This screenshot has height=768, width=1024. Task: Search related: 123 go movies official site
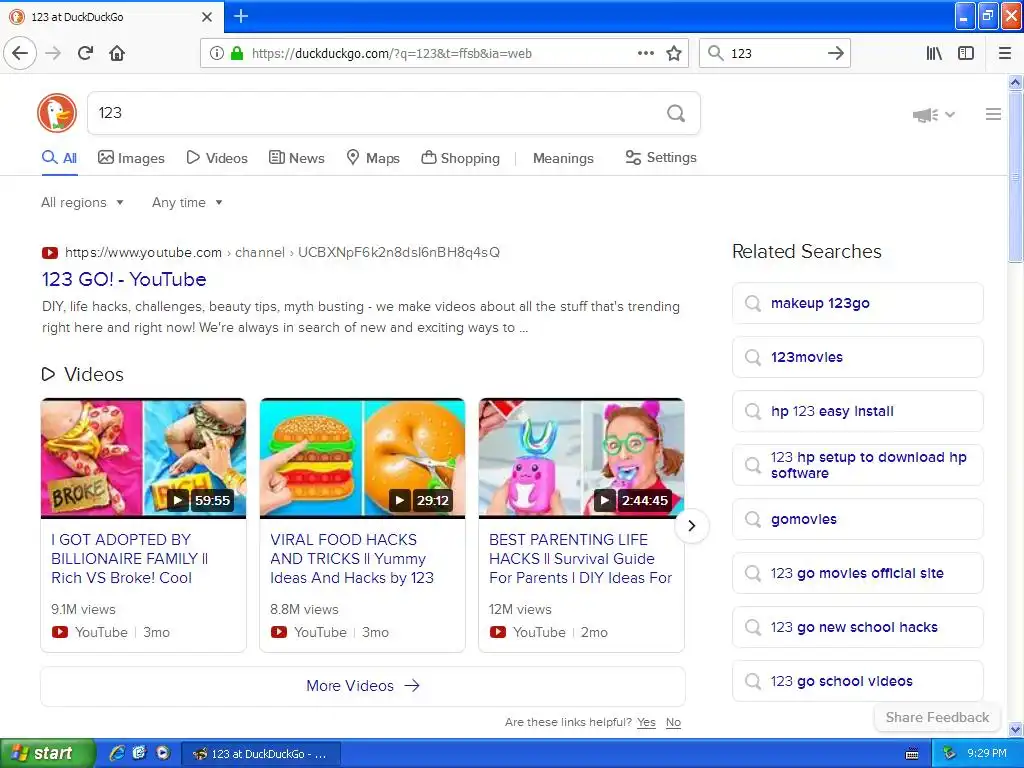coord(857,573)
